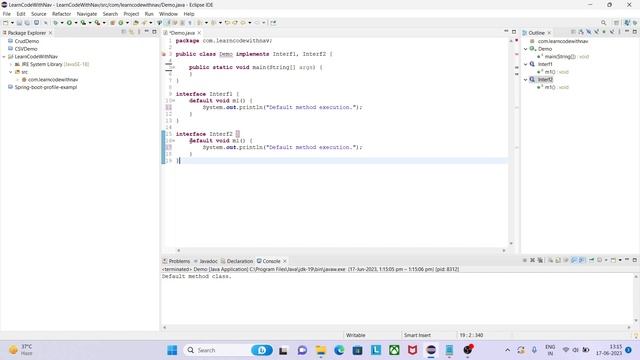Open the New file dropdown arrow

pos(12,23)
